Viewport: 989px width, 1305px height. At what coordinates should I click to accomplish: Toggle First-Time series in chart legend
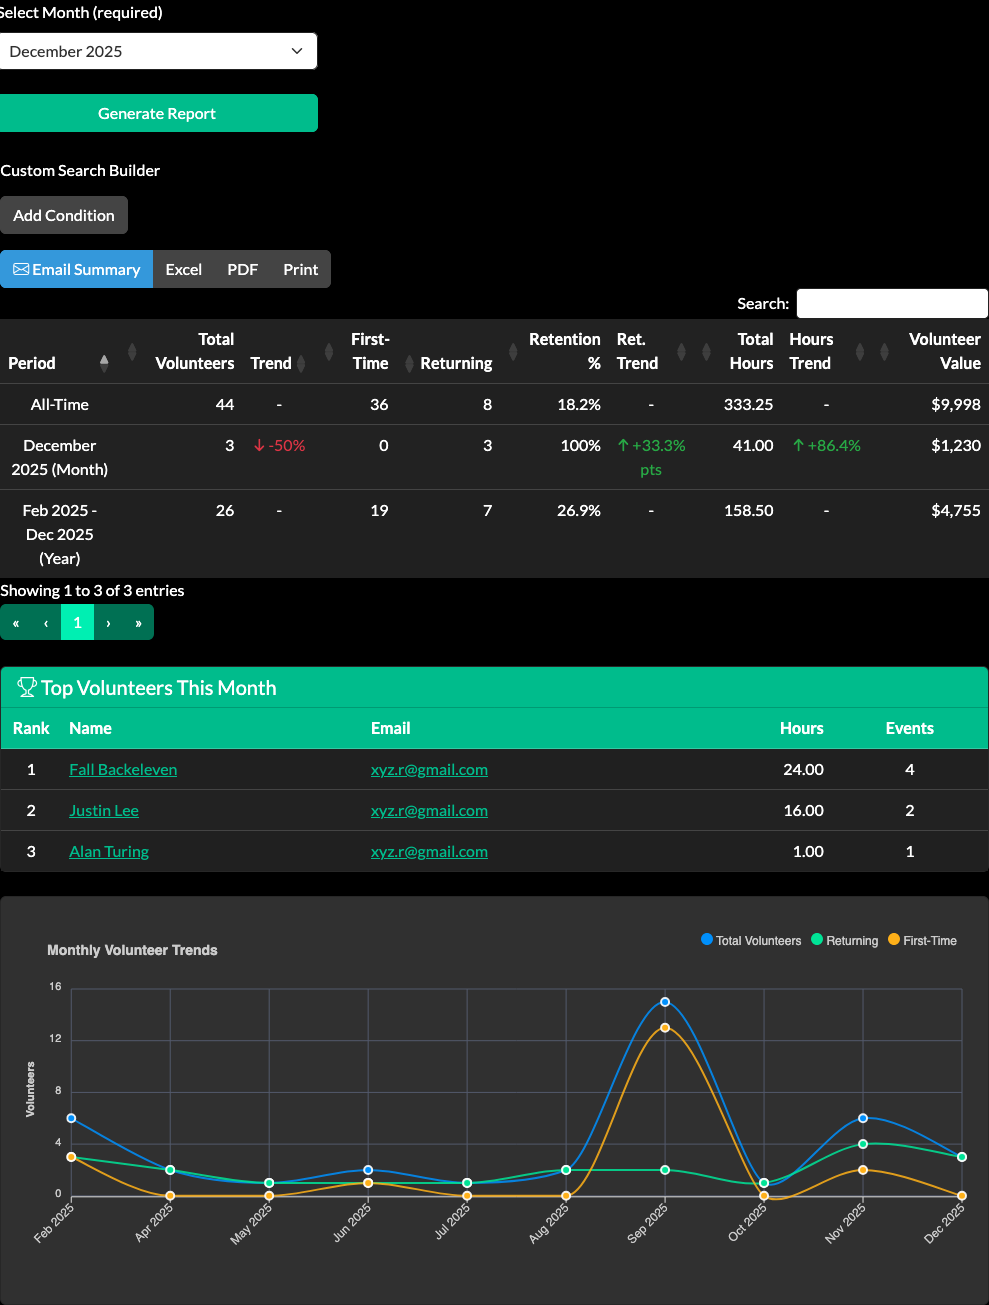[x=922, y=941]
